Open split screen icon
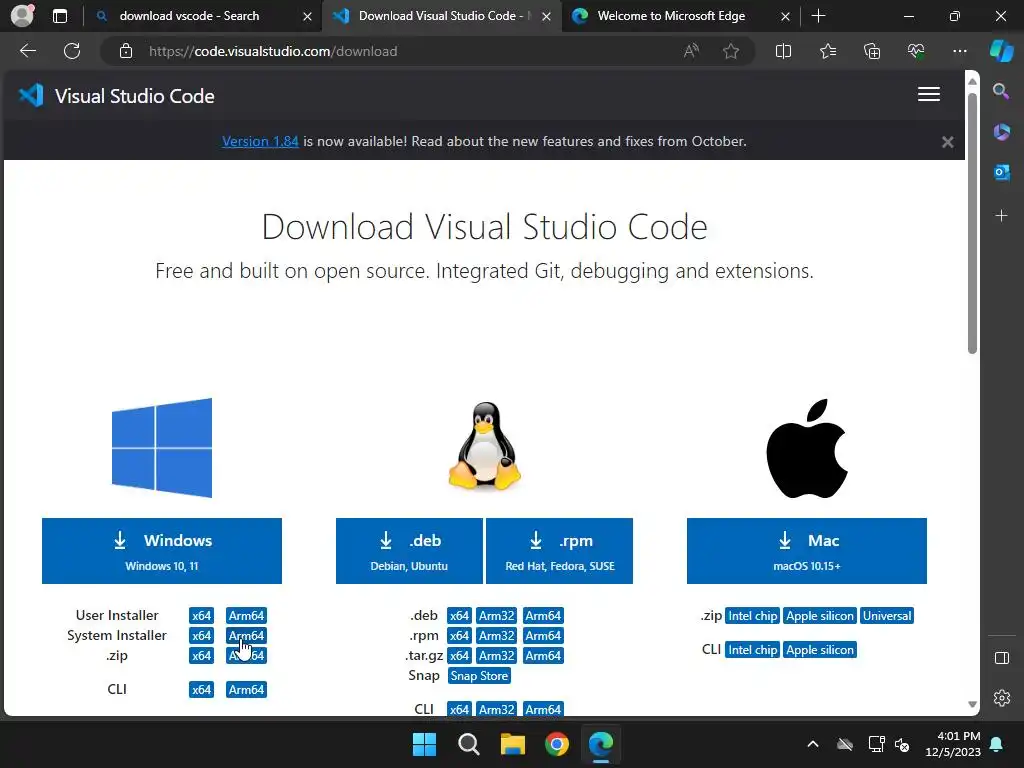 coord(783,51)
